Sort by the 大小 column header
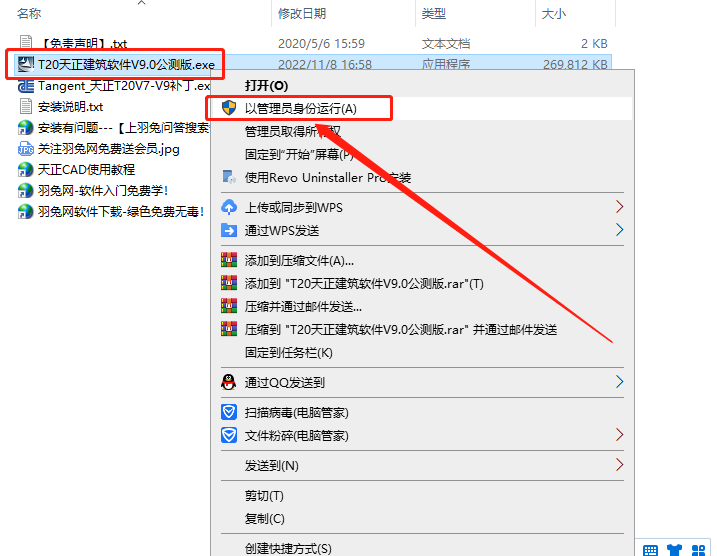Image resolution: width=717 pixels, height=556 pixels. 553,14
